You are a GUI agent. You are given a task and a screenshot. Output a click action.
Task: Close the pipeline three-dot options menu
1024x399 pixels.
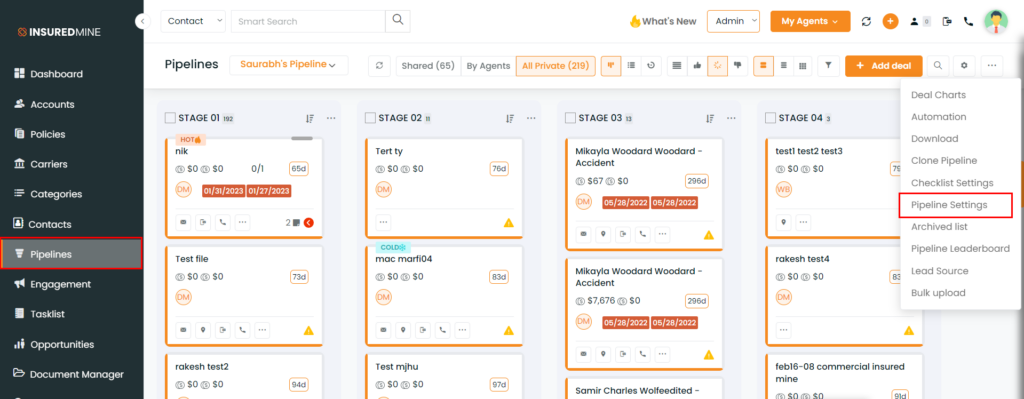[x=991, y=65]
